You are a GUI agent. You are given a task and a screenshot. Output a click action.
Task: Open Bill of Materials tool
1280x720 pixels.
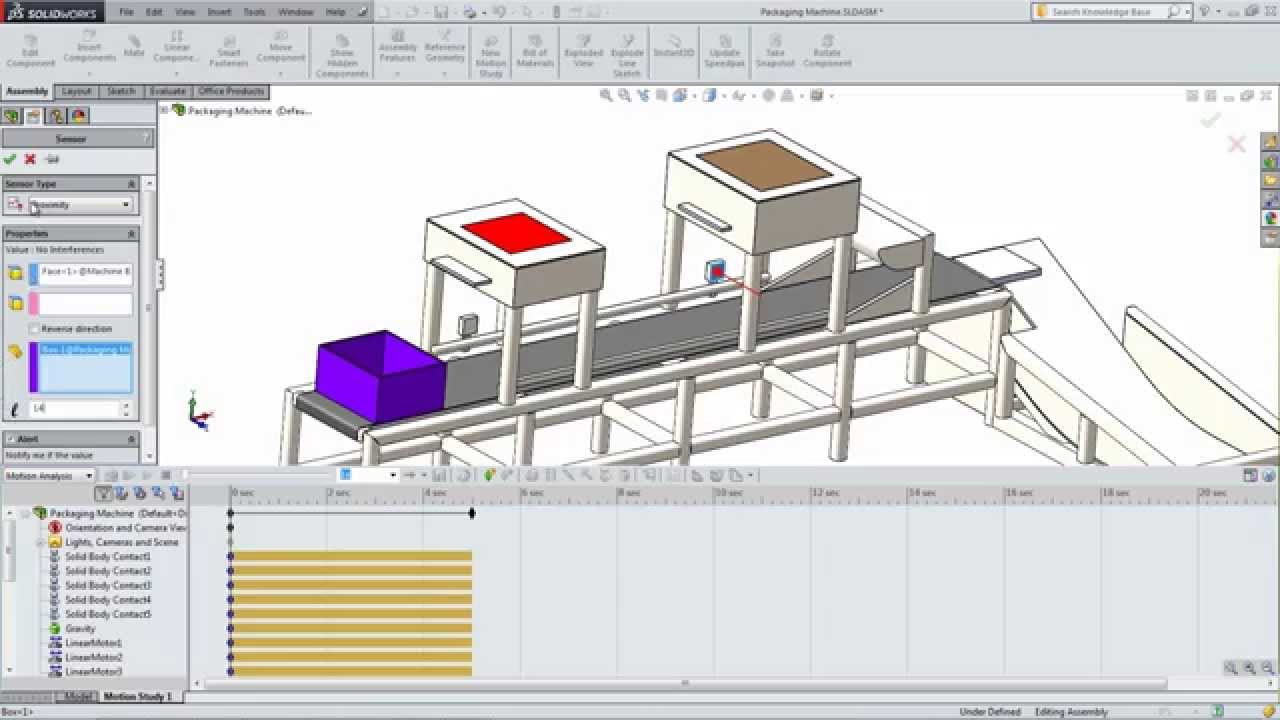(x=535, y=50)
